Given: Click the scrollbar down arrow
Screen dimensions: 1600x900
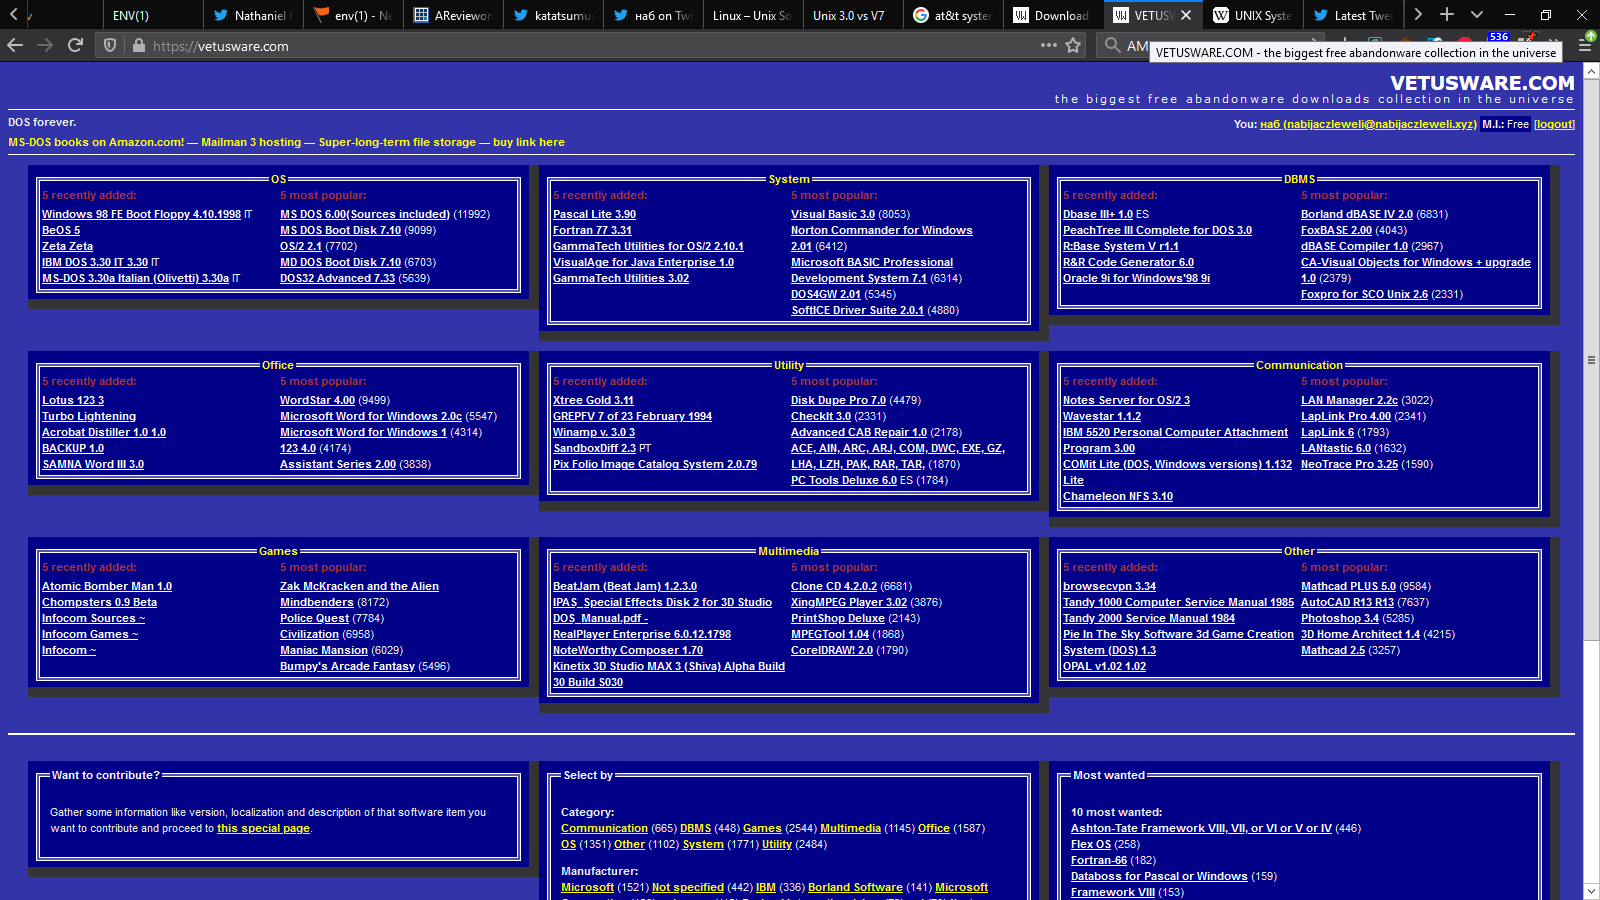Looking at the screenshot, I should click(1591, 891).
